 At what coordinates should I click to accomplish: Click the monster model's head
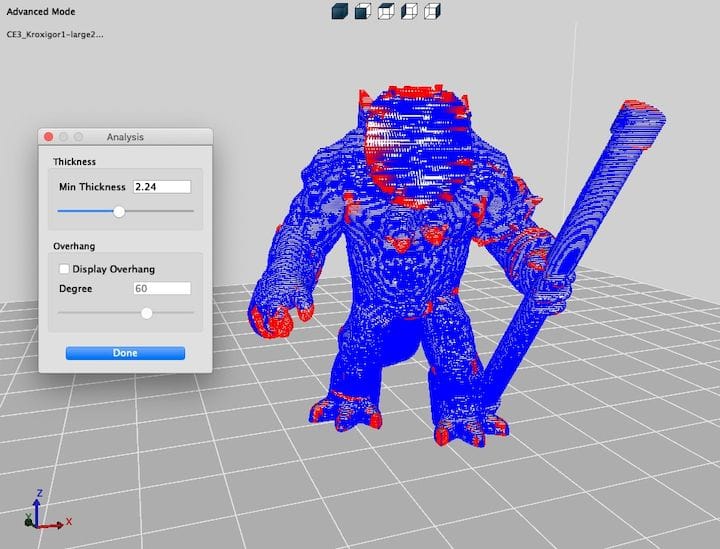pyautogui.click(x=415, y=145)
